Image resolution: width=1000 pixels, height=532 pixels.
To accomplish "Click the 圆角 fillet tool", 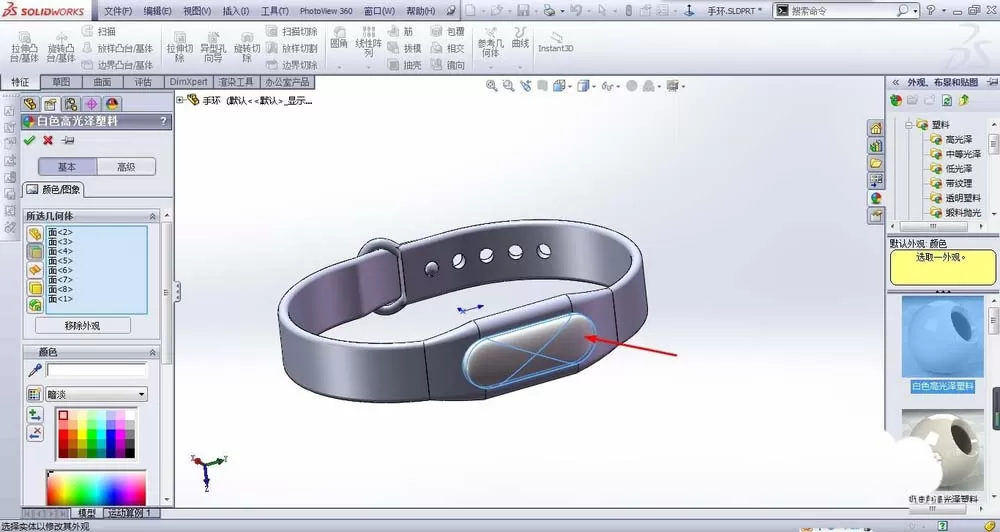I will pyautogui.click(x=339, y=38).
